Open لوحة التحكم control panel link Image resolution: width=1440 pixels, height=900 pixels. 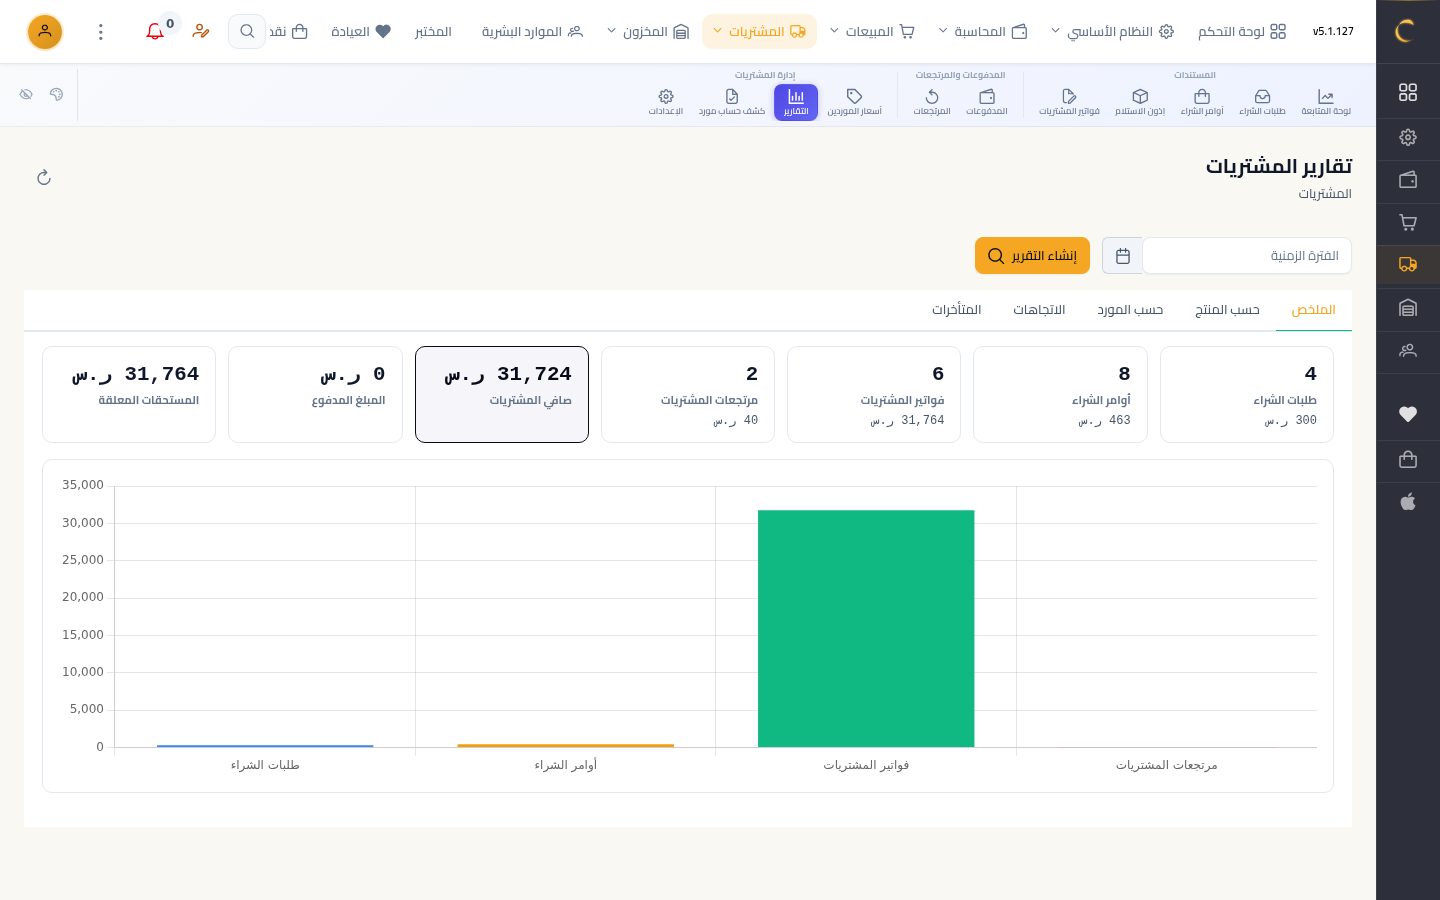coord(1242,31)
